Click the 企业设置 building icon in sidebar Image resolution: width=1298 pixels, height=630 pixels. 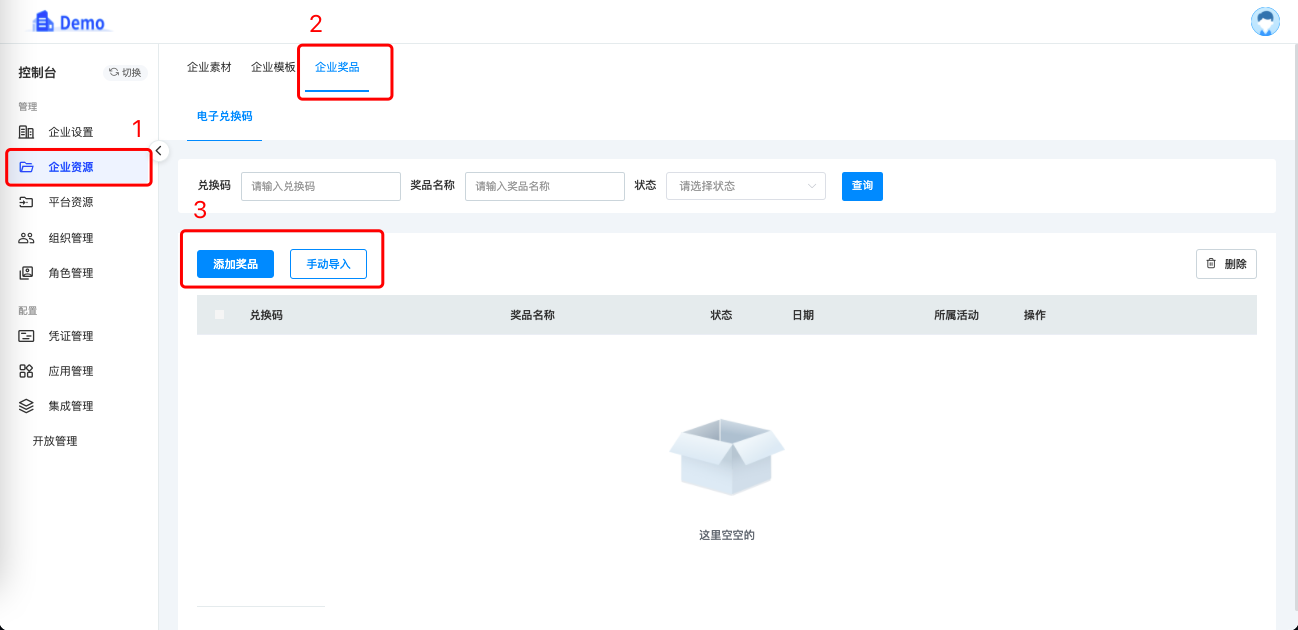pyautogui.click(x=27, y=132)
